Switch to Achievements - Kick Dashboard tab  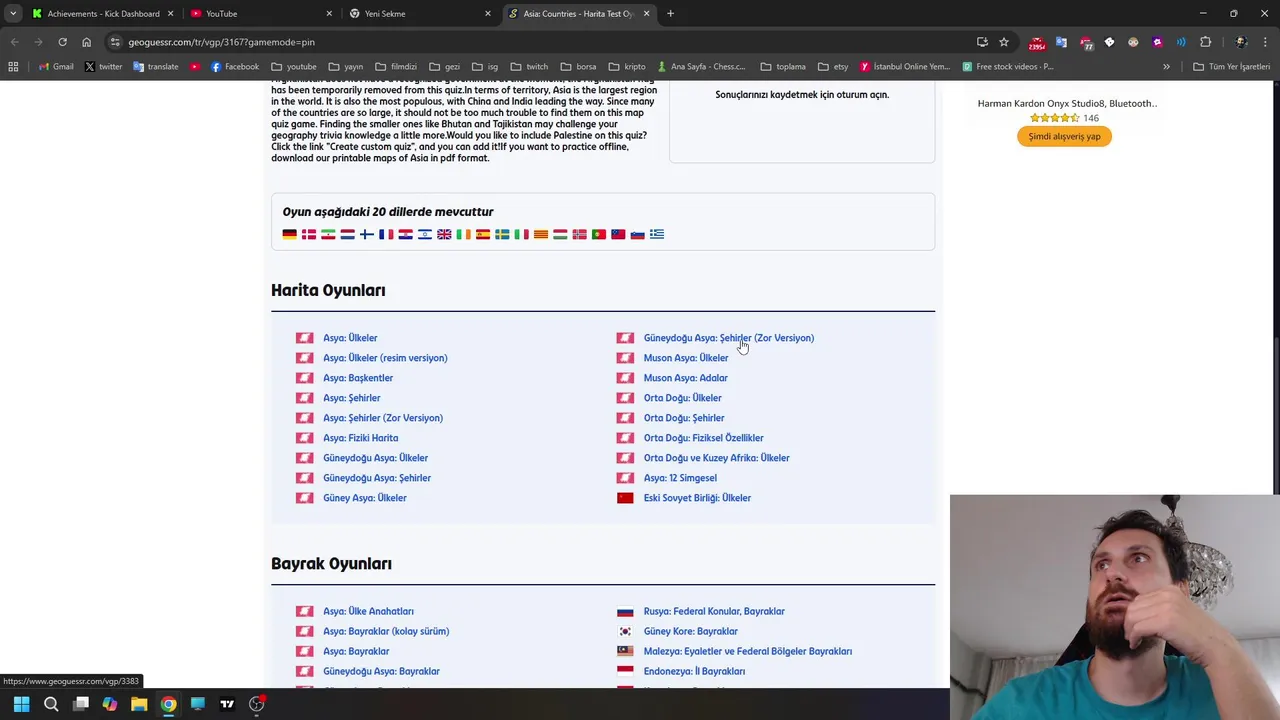click(x=104, y=14)
